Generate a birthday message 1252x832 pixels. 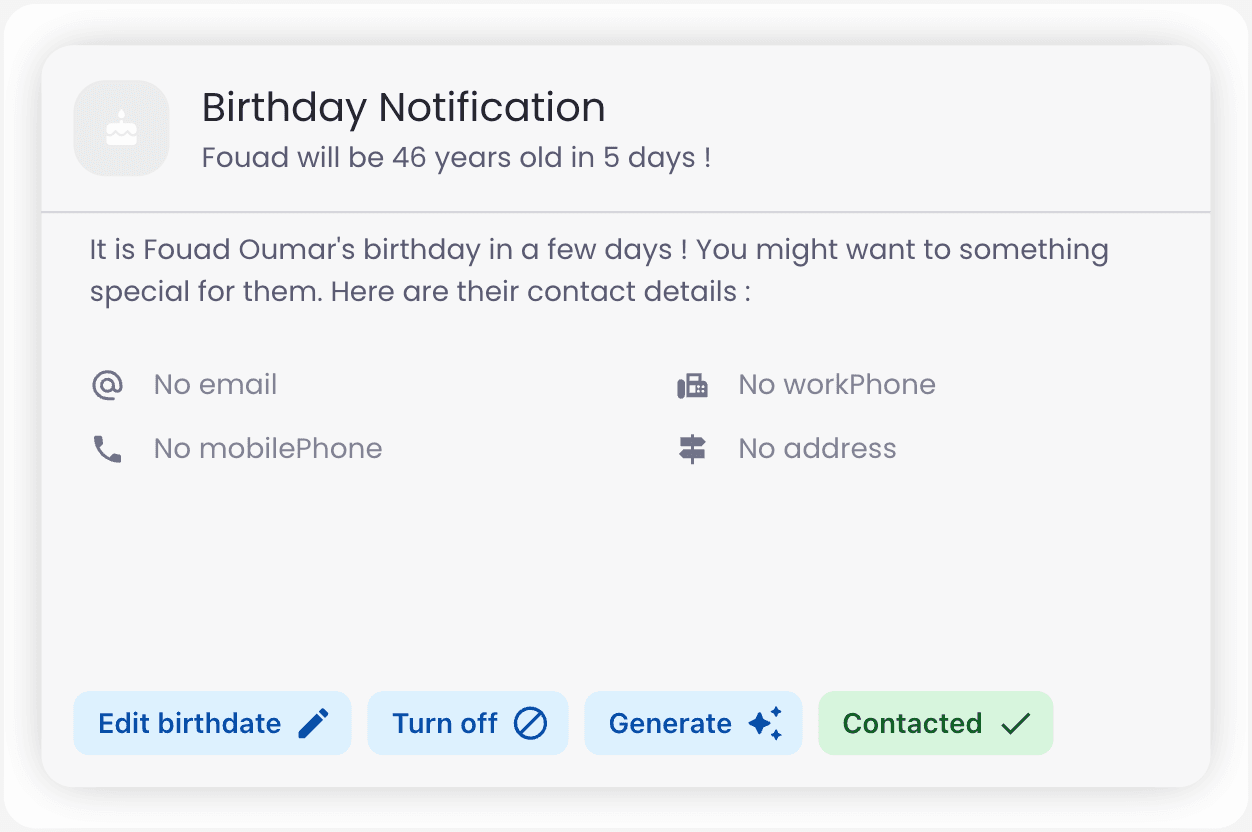pyautogui.click(x=693, y=722)
